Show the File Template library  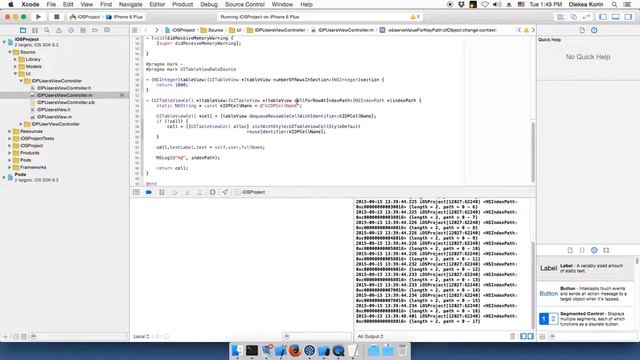(x=570, y=250)
